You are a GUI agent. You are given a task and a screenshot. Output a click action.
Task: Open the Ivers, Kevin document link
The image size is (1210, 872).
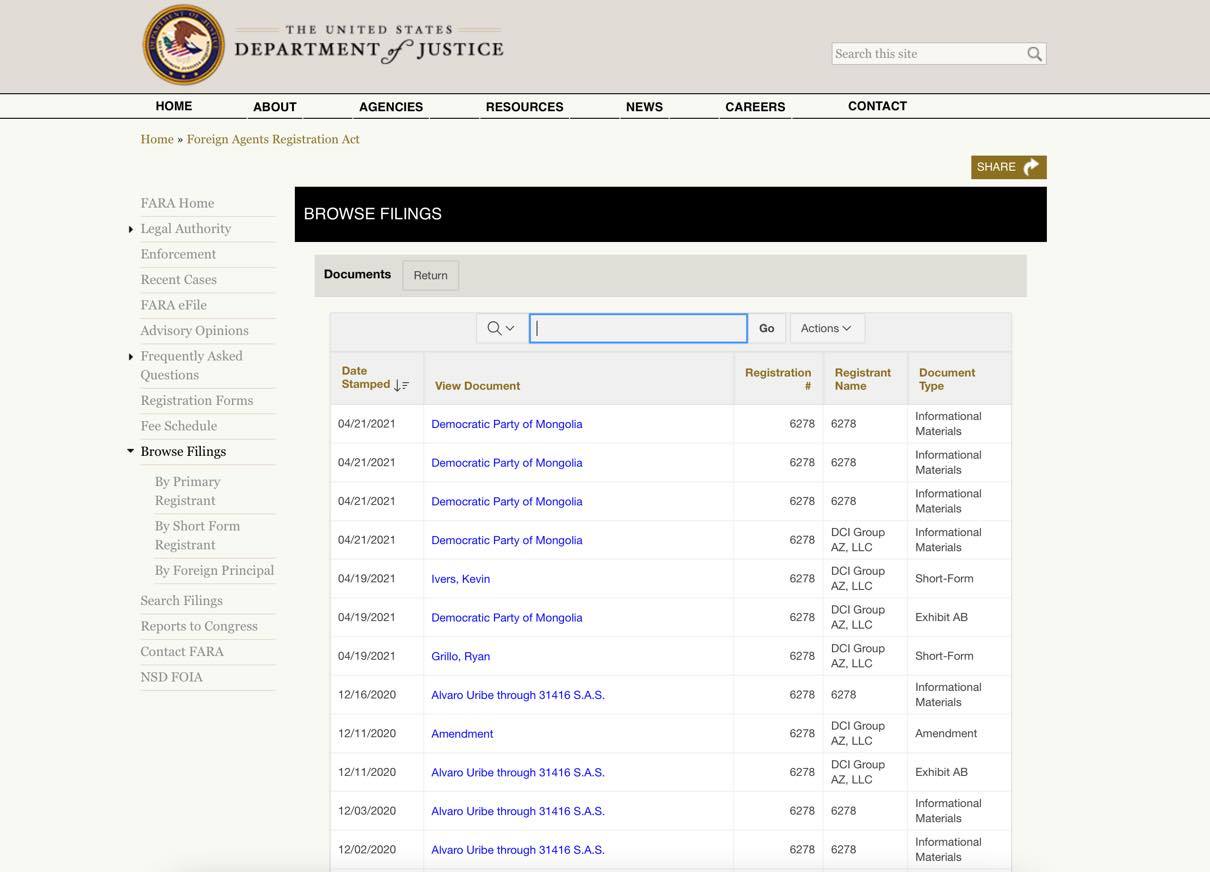click(x=460, y=579)
